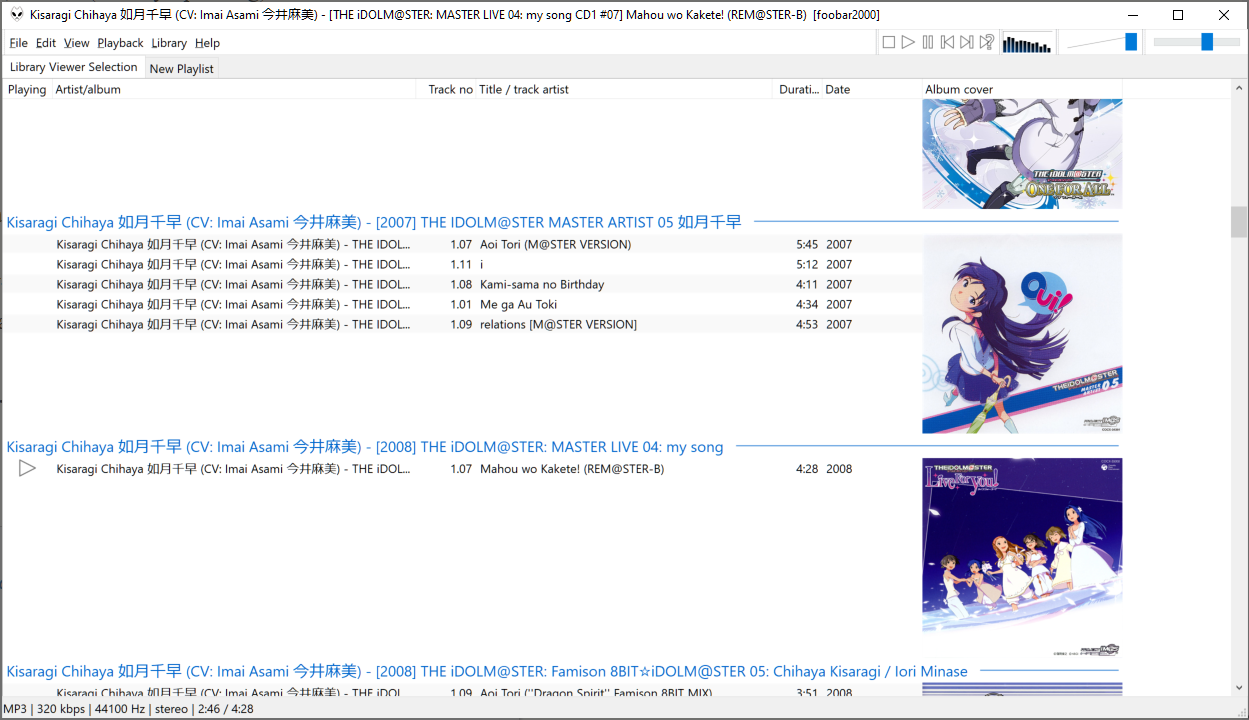Select track Me ga Au Toki
The image size is (1249, 720).
point(462,304)
